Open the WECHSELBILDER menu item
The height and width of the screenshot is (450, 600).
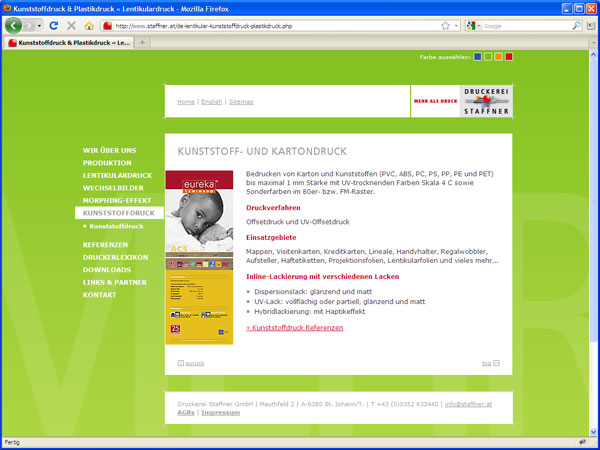113,188
